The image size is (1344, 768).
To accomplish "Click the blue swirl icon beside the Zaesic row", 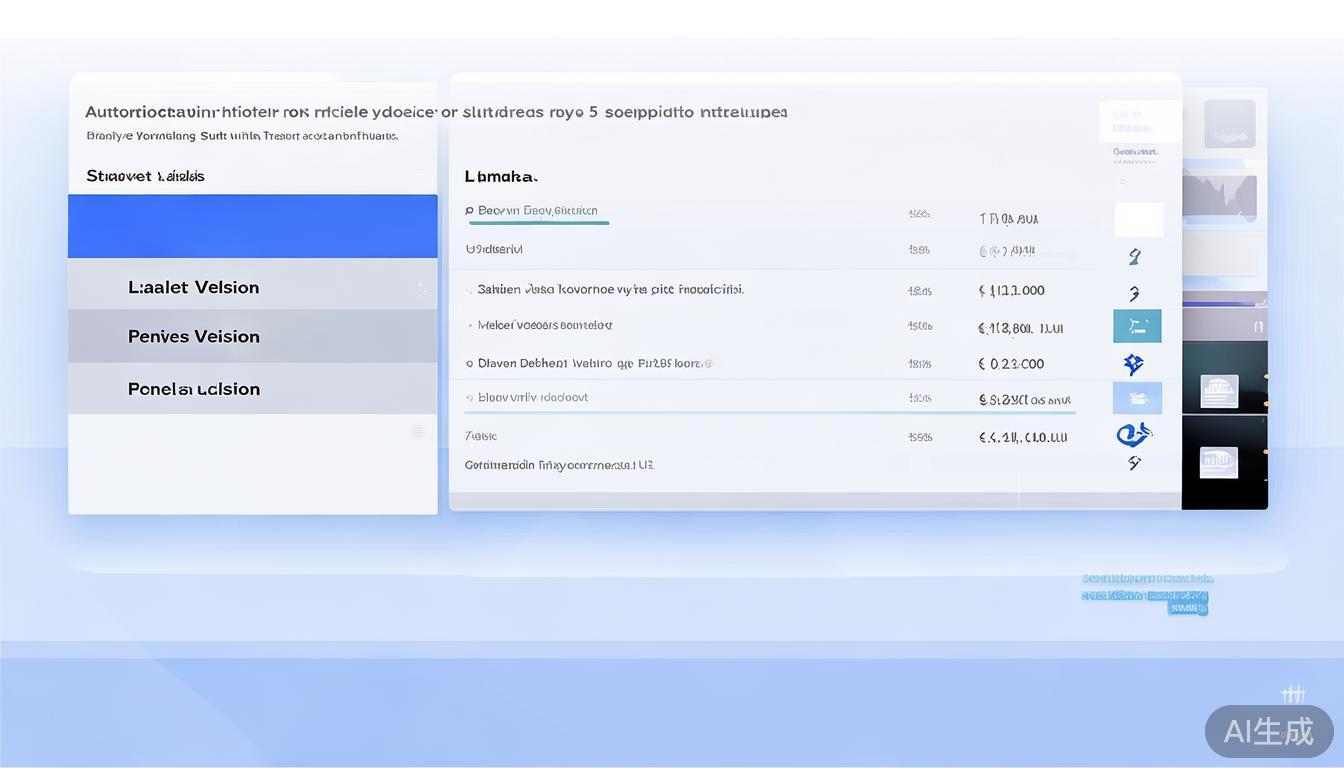I will [x=1133, y=434].
